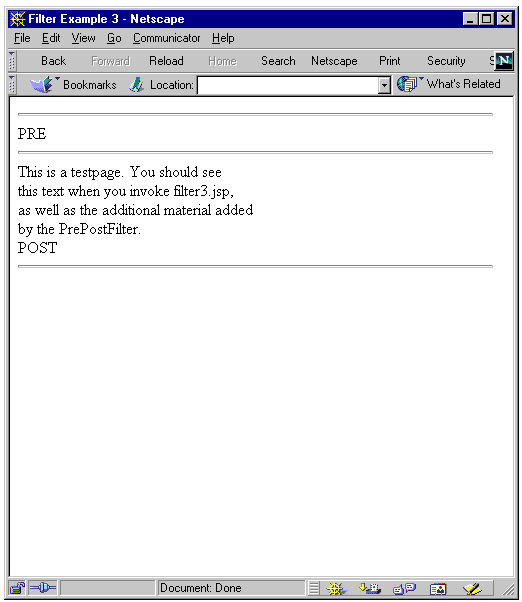Open the View menu
This screenshot has height=602, width=522.
pyautogui.click(x=83, y=38)
